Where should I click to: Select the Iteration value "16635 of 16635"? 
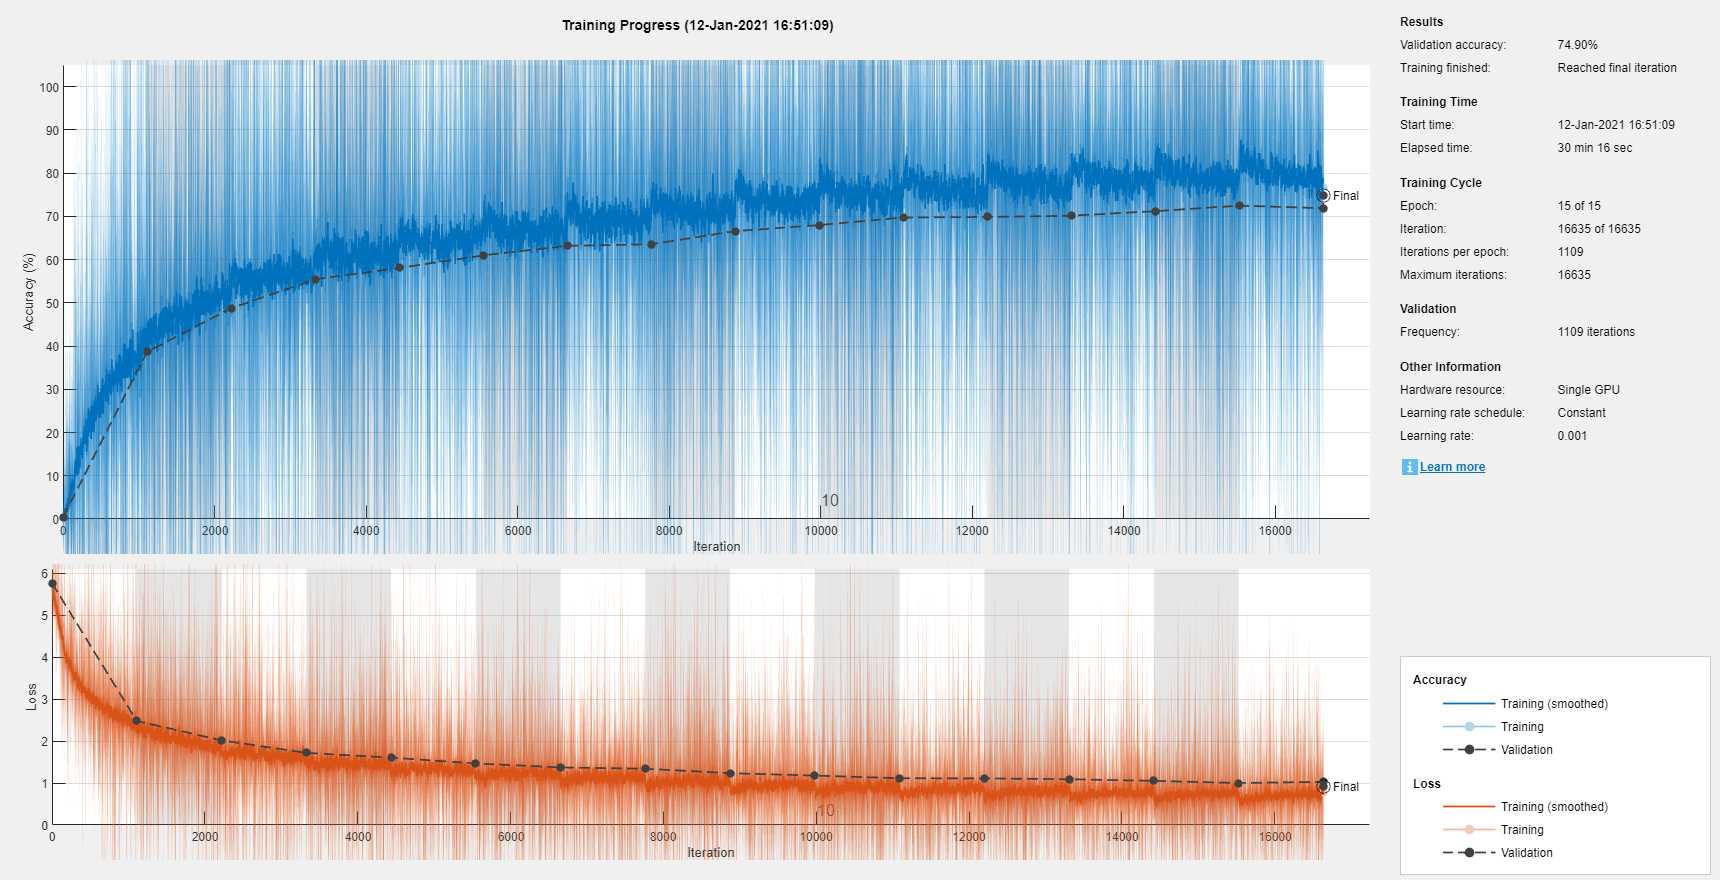1599,229
